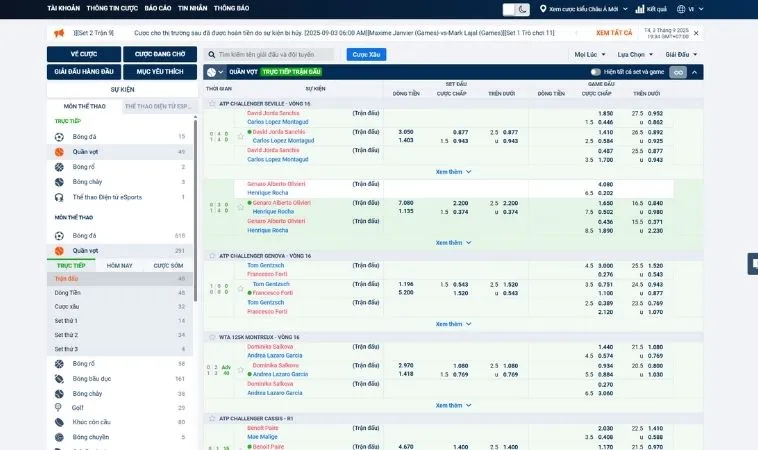Open the Báo Cáo menu item
Viewport: 758px width, 450px height.
tap(158, 8)
